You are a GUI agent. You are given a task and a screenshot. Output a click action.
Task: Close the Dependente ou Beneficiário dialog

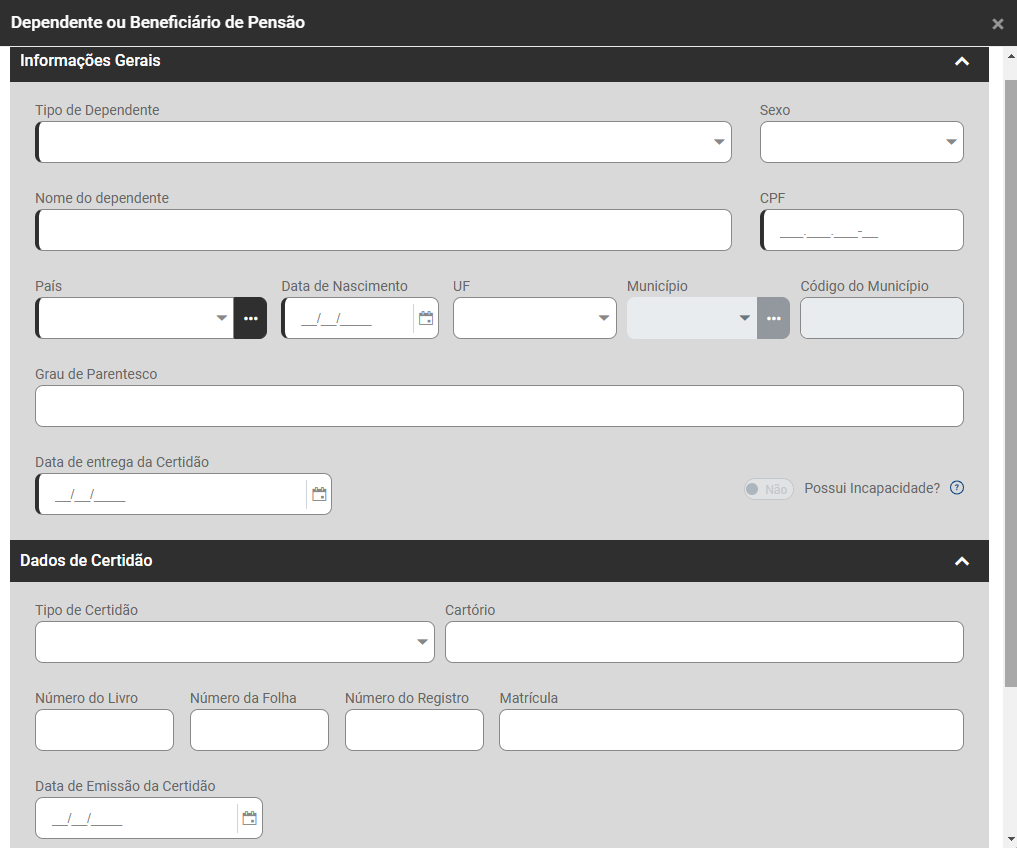pos(997,24)
